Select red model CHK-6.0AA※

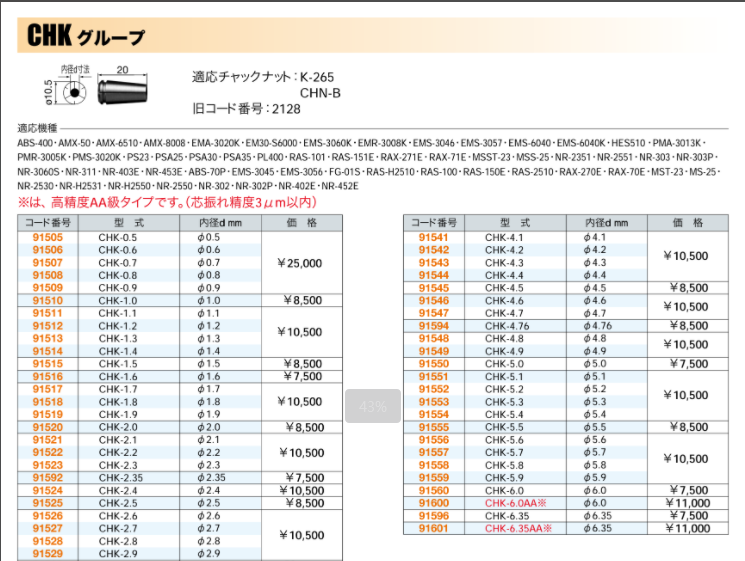(x=516, y=503)
